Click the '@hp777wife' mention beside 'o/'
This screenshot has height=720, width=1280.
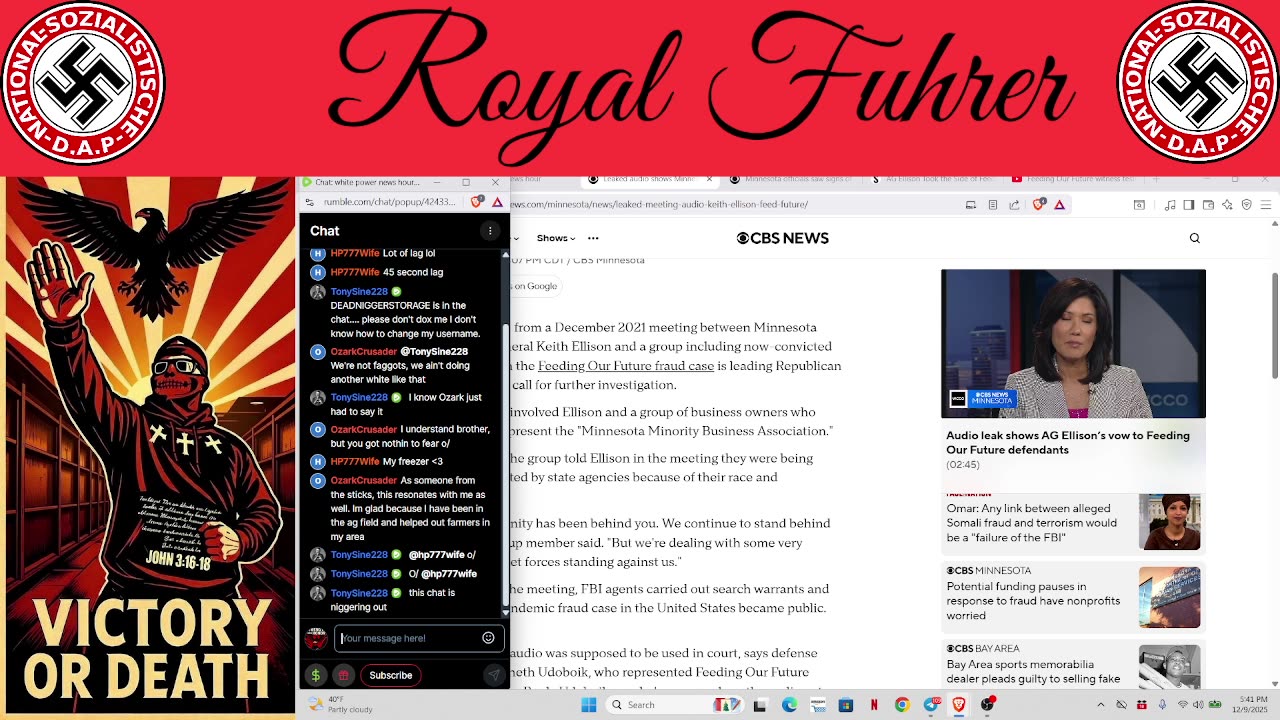(x=437, y=555)
